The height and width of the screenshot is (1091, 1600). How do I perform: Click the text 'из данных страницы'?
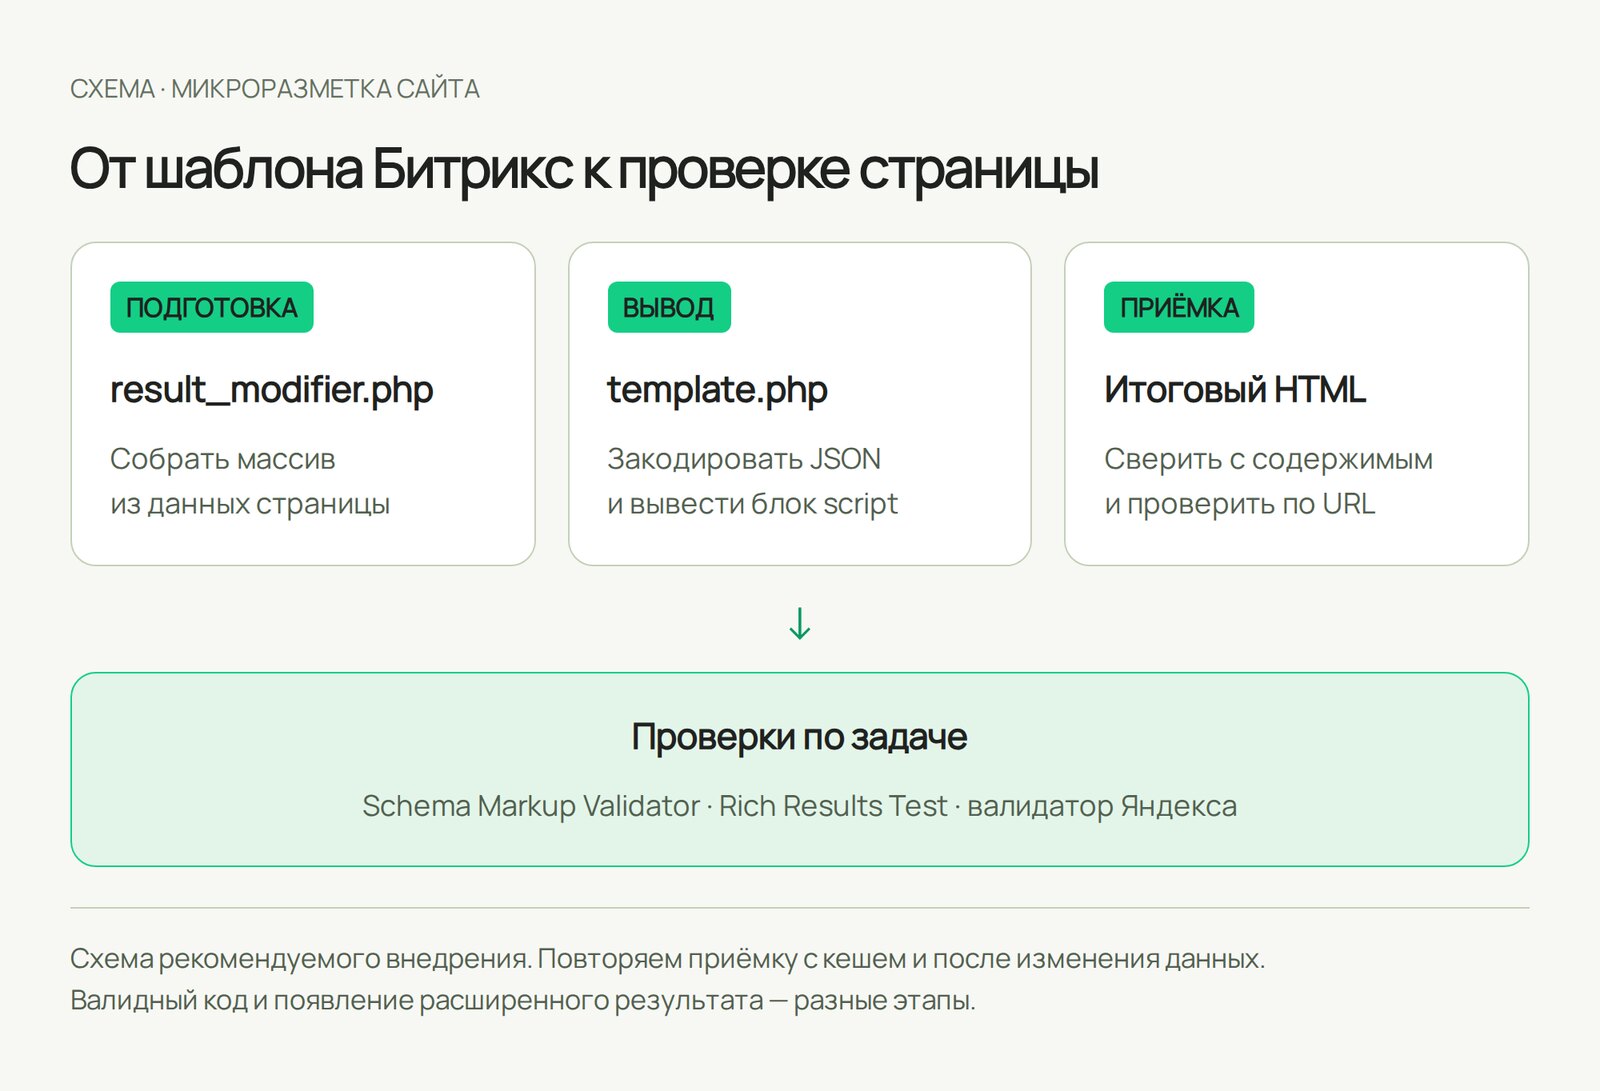[x=250, y=504]
